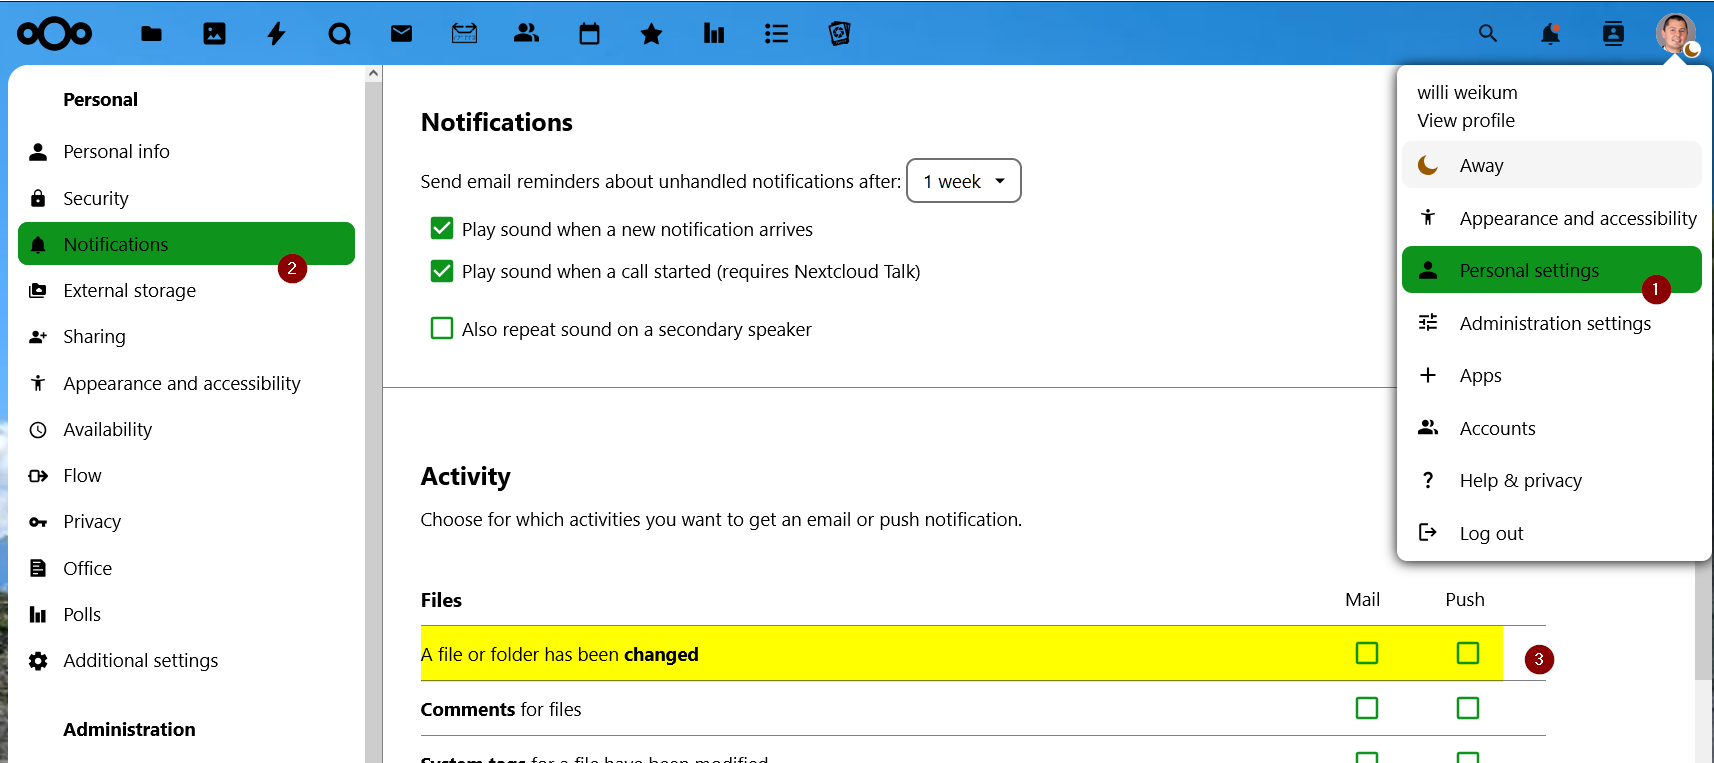Click the search magnifier icon
This screenshot has height=763, width=1714.
coord(1488,34)
